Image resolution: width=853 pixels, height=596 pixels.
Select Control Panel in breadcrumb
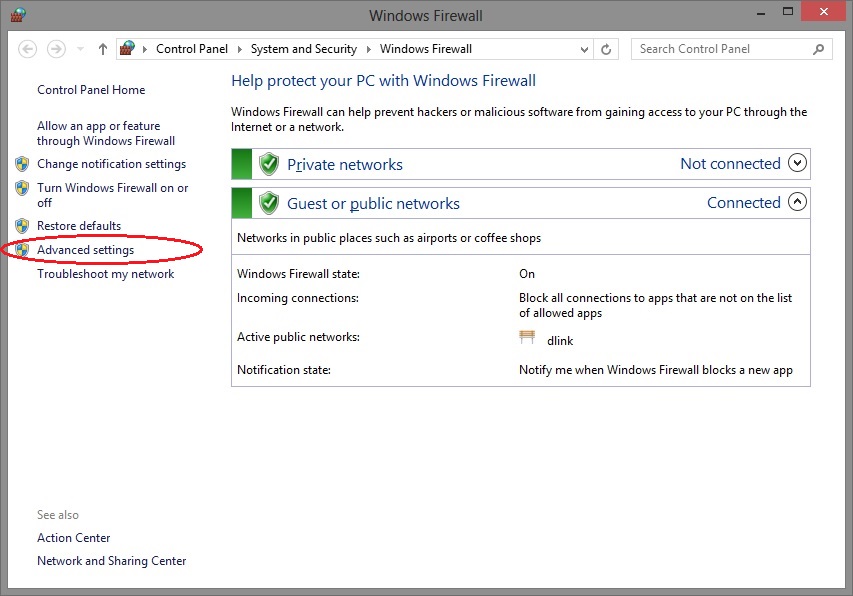(x=191, y=49)
